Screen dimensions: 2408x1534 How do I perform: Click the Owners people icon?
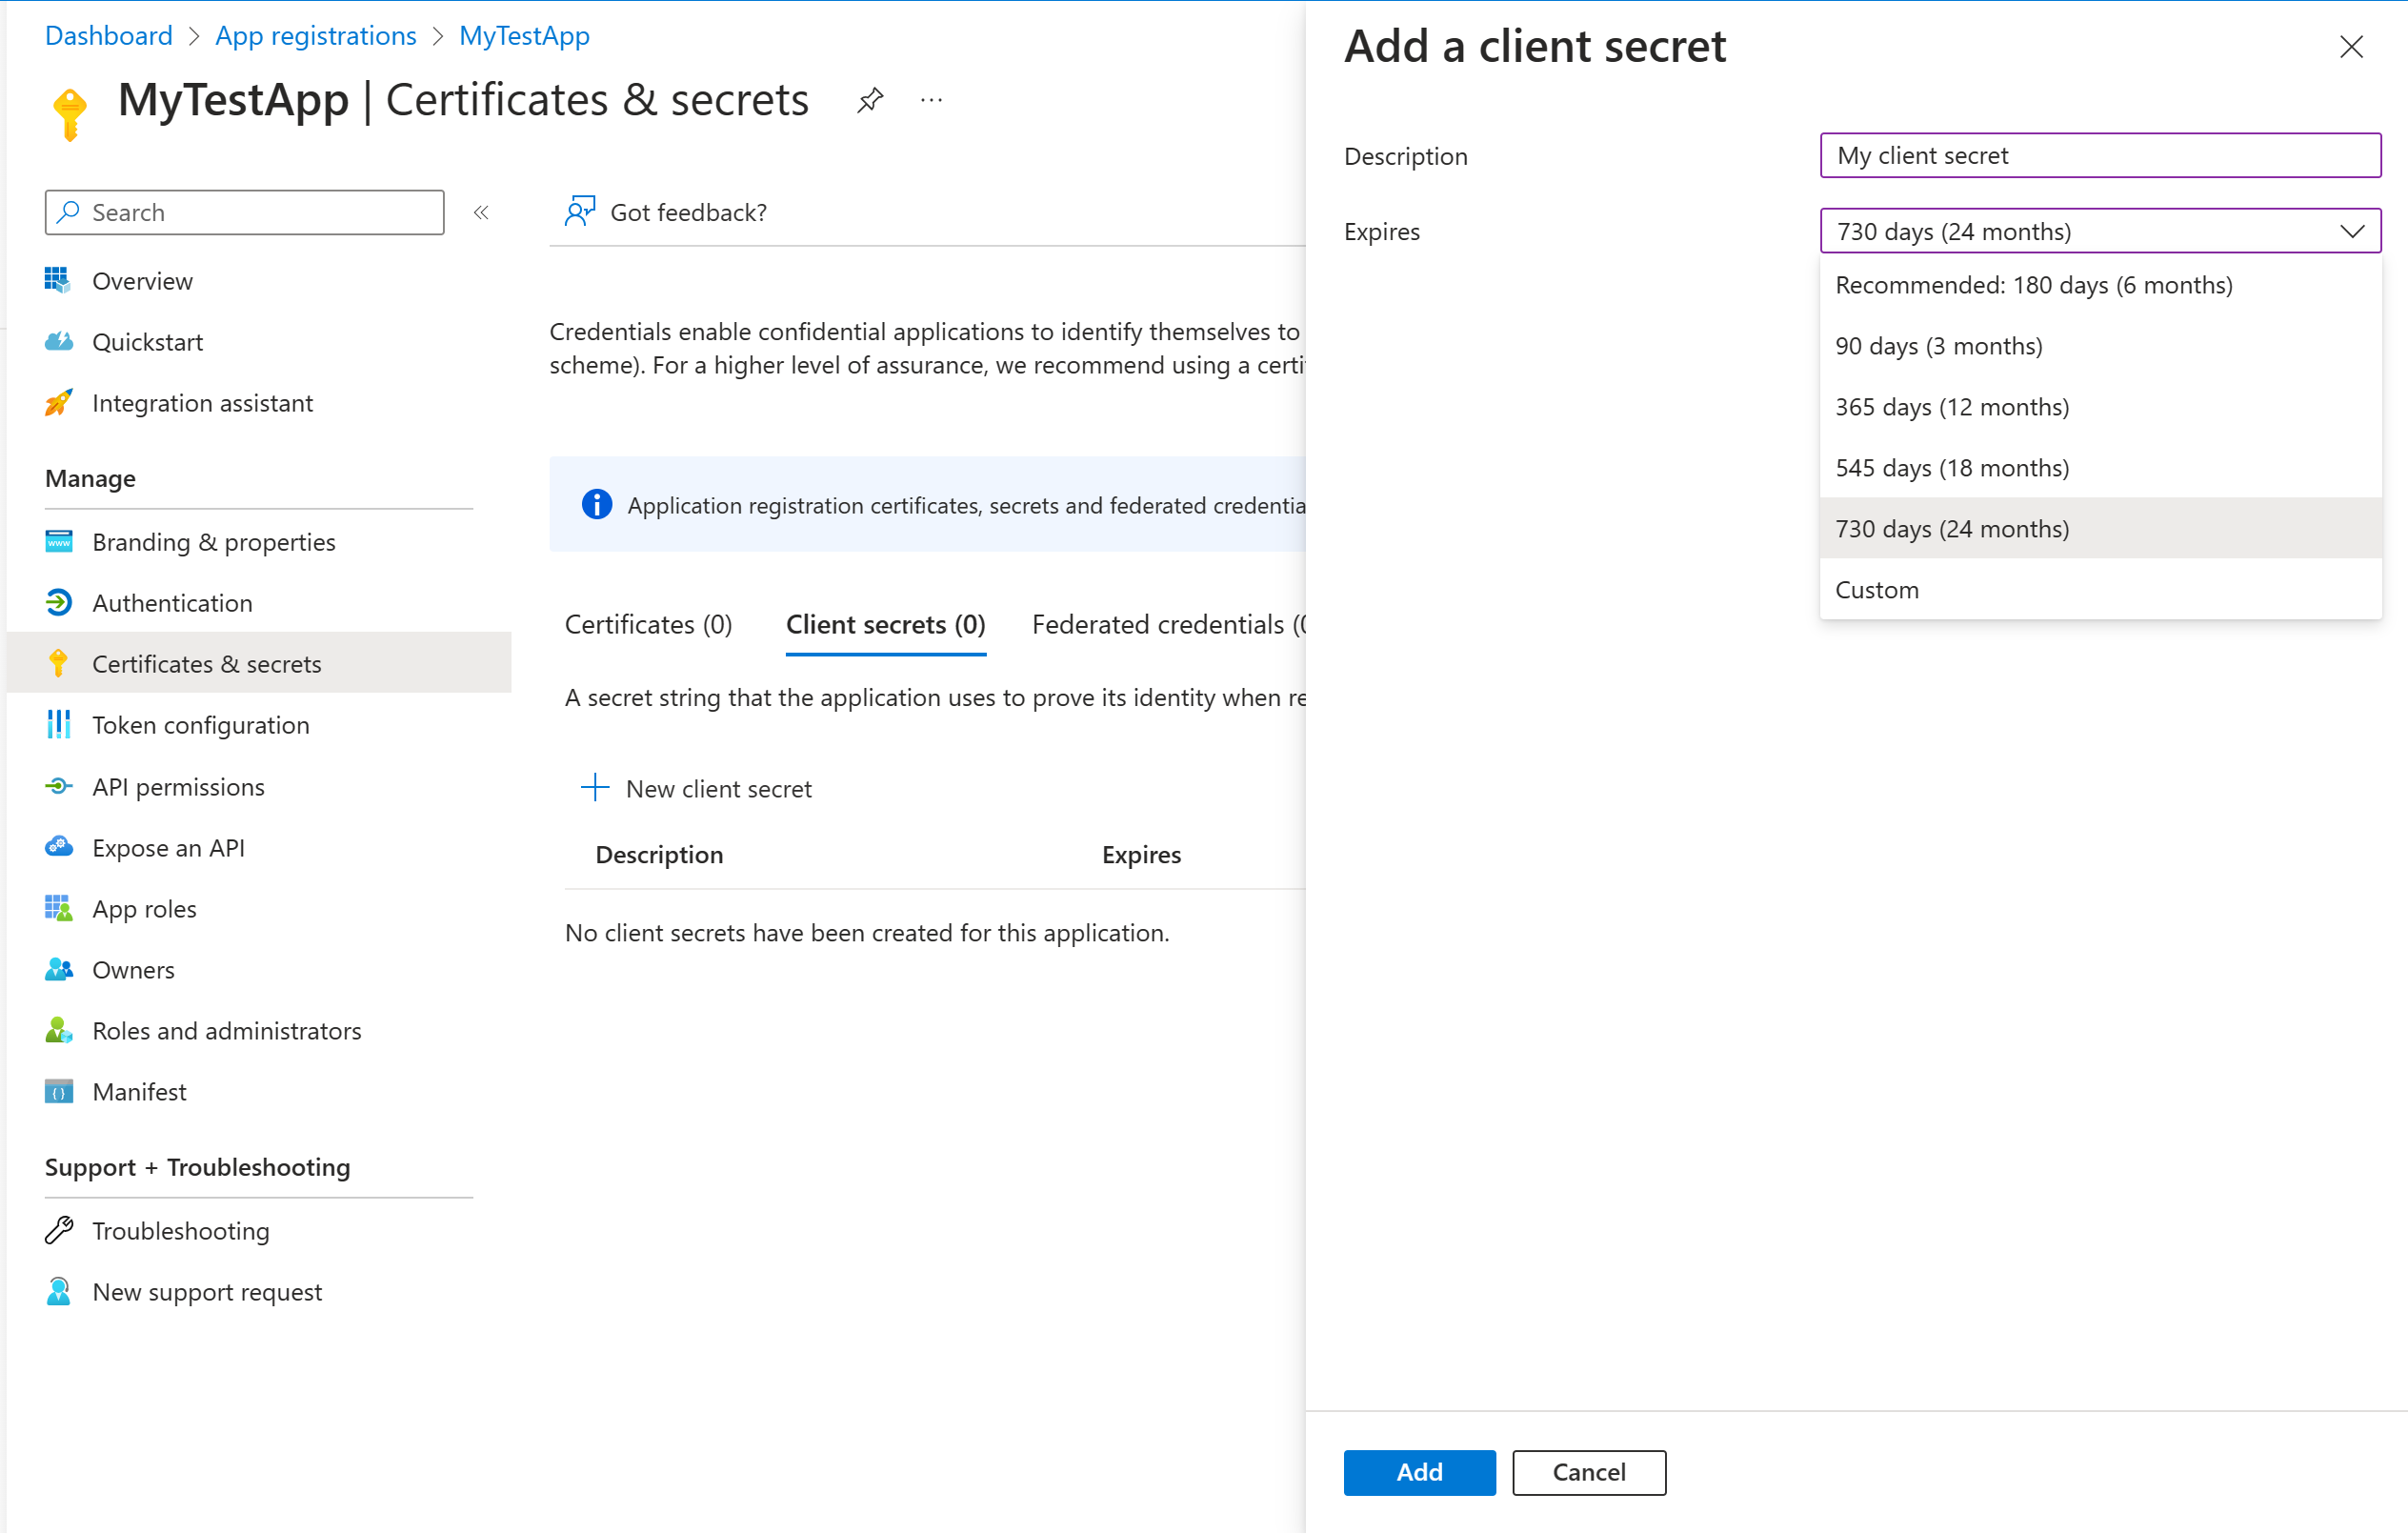(58, 970)
